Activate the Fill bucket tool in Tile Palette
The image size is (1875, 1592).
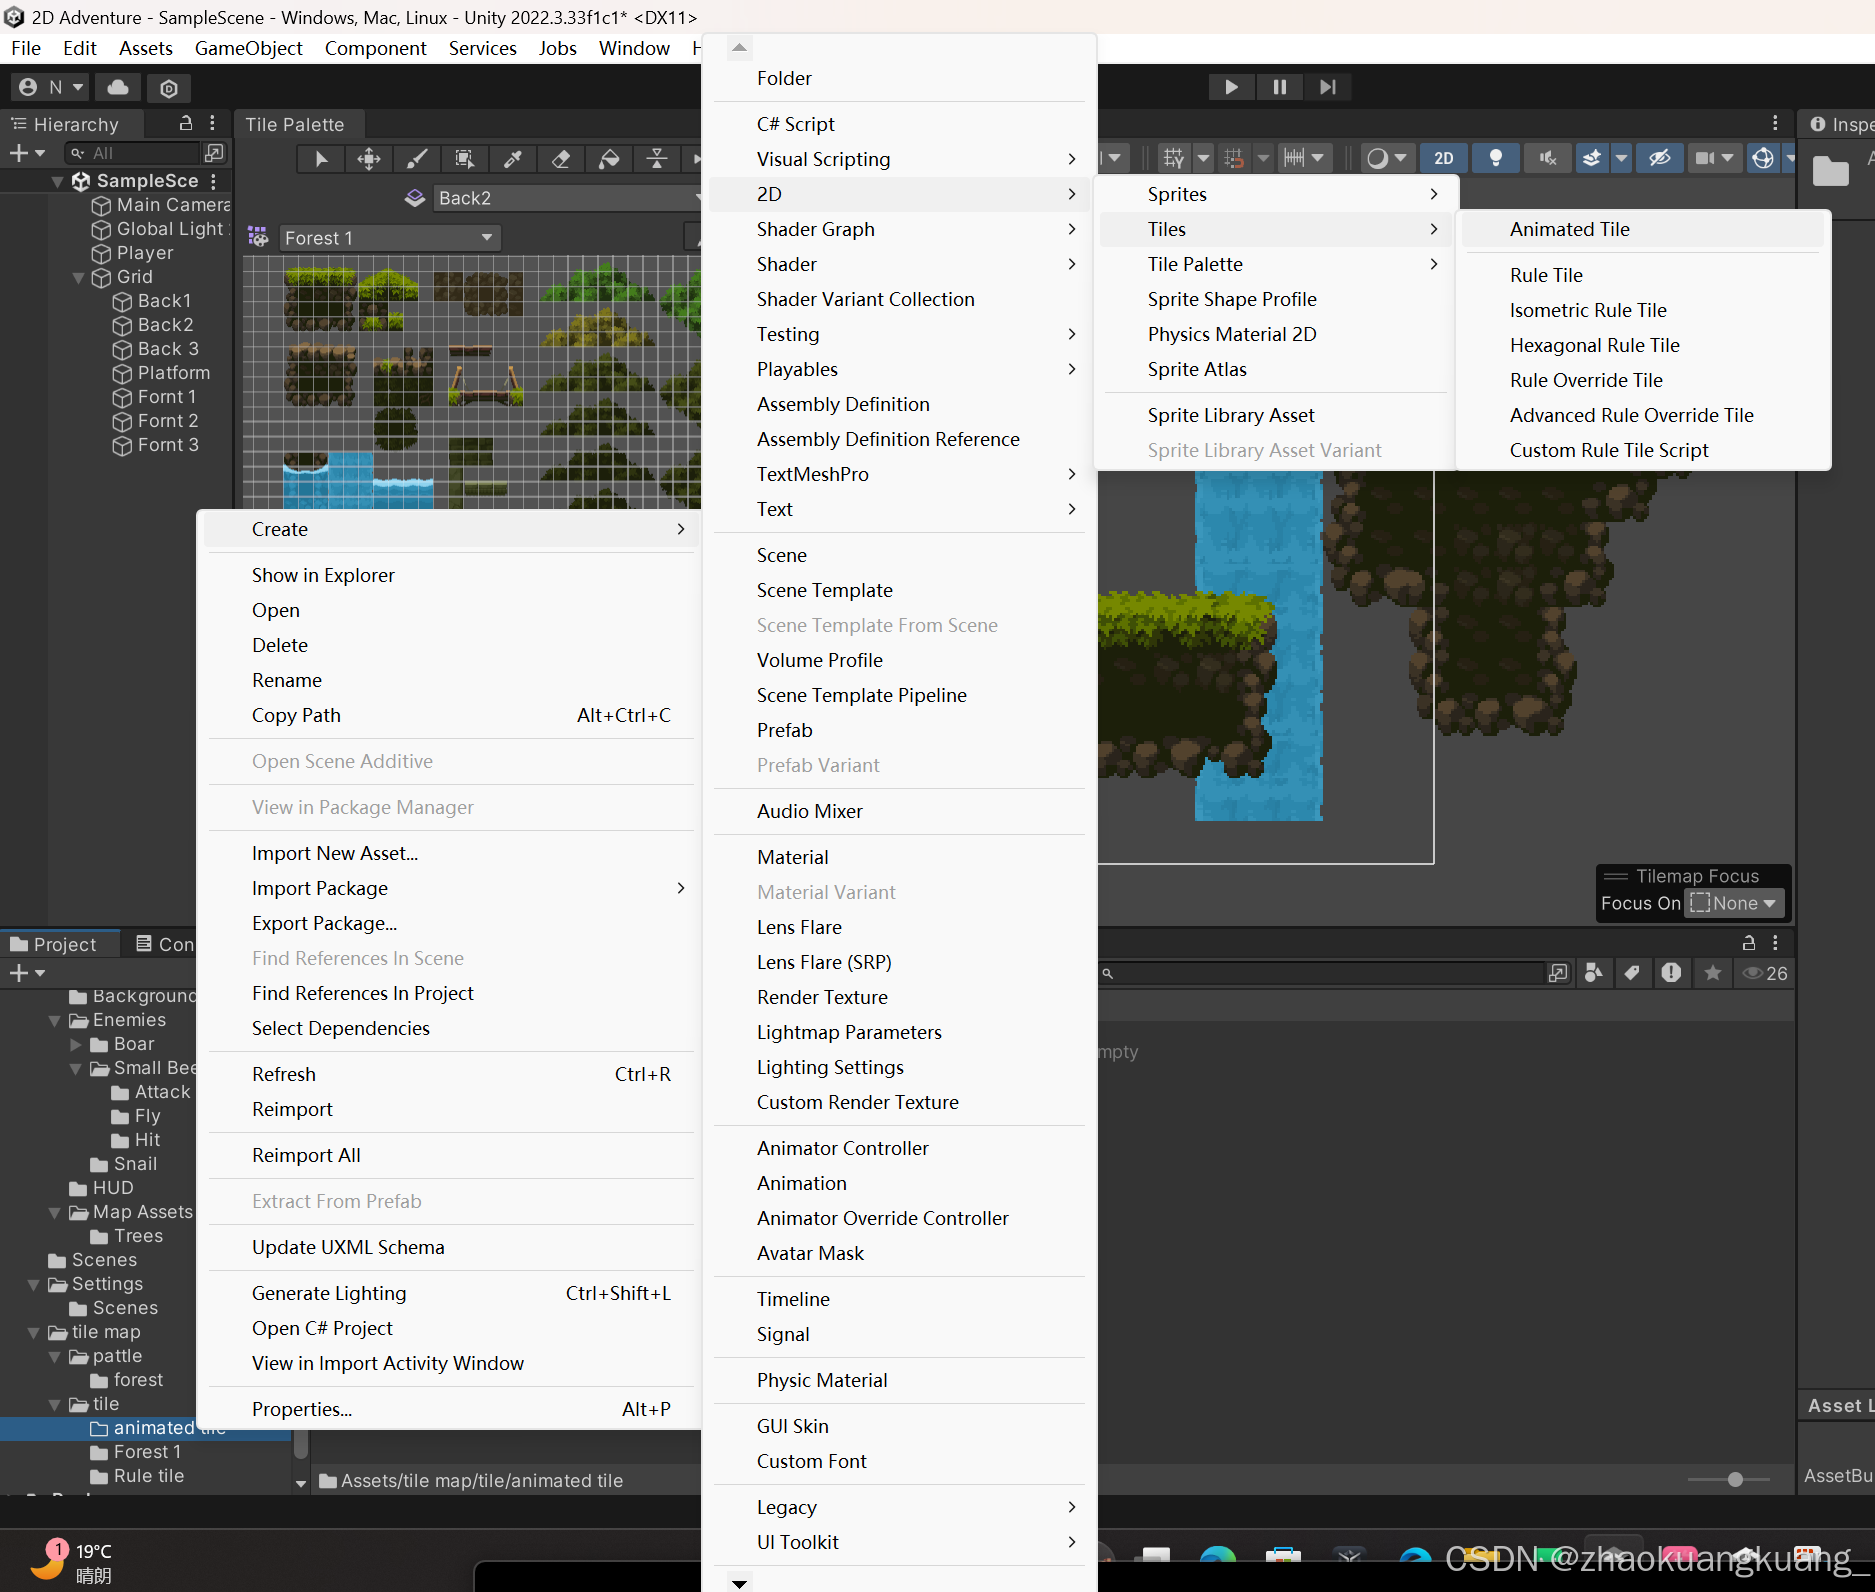point(608,158)
